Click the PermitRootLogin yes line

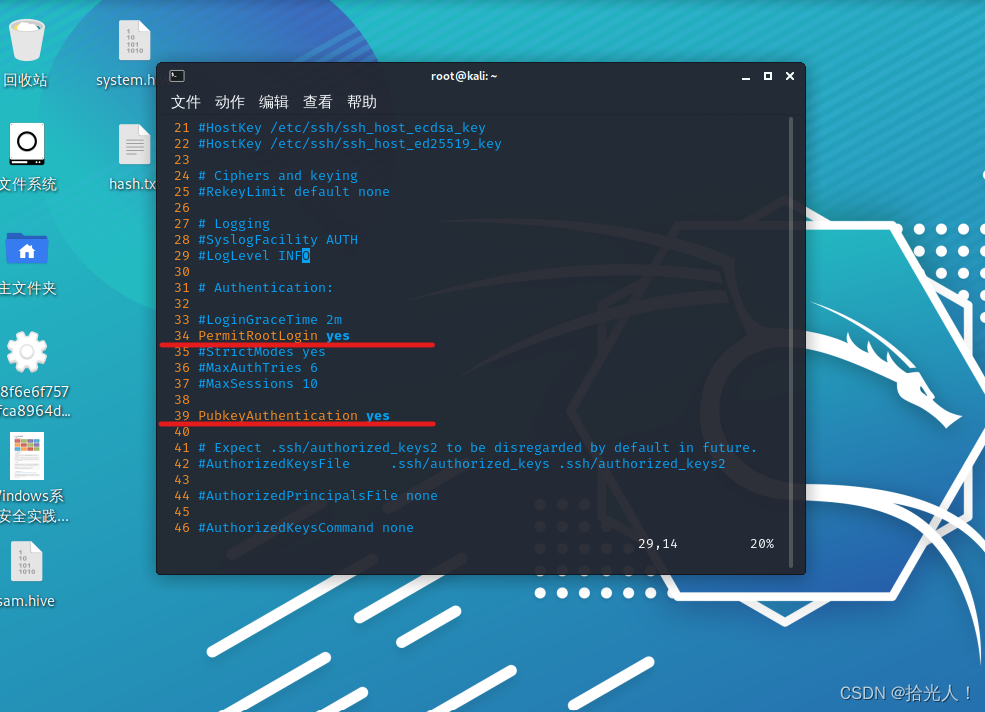[x=270, y=335]
